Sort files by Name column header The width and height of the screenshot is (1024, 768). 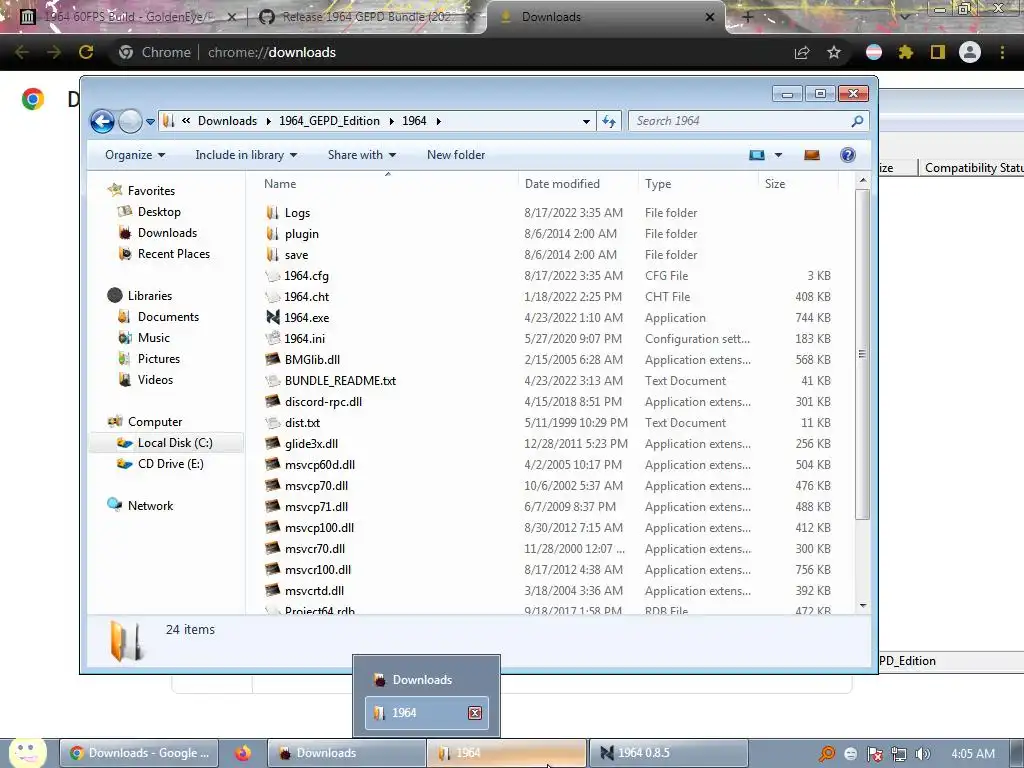280,184
